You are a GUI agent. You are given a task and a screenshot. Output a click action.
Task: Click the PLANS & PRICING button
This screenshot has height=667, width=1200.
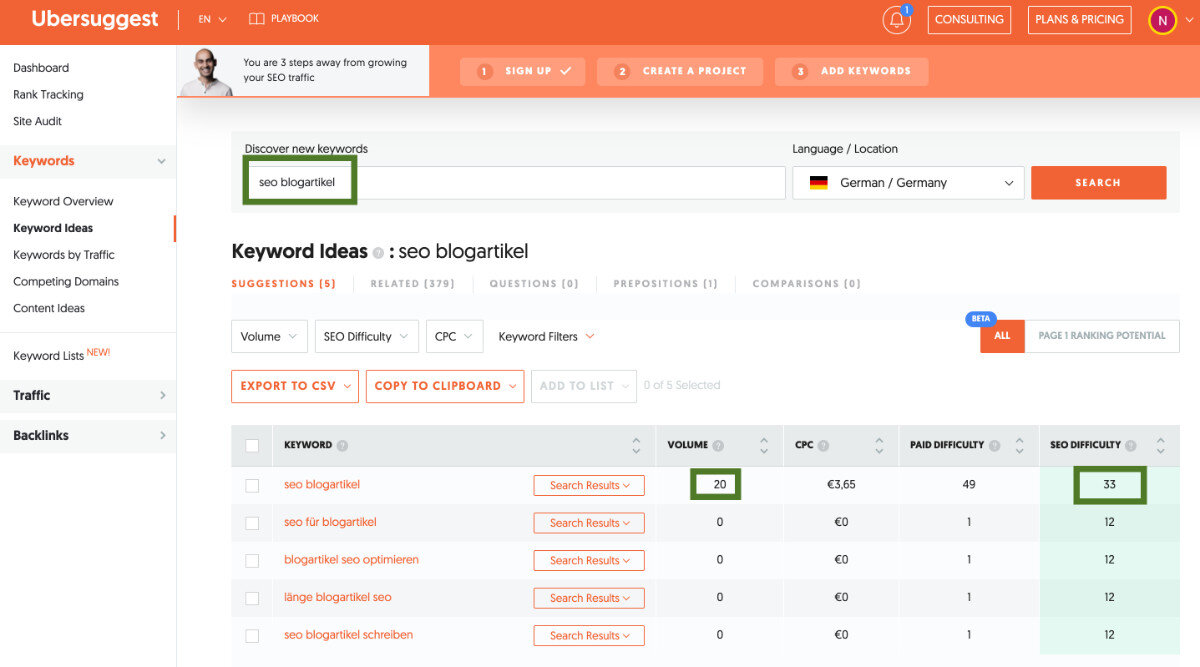tap(1079, 20)
